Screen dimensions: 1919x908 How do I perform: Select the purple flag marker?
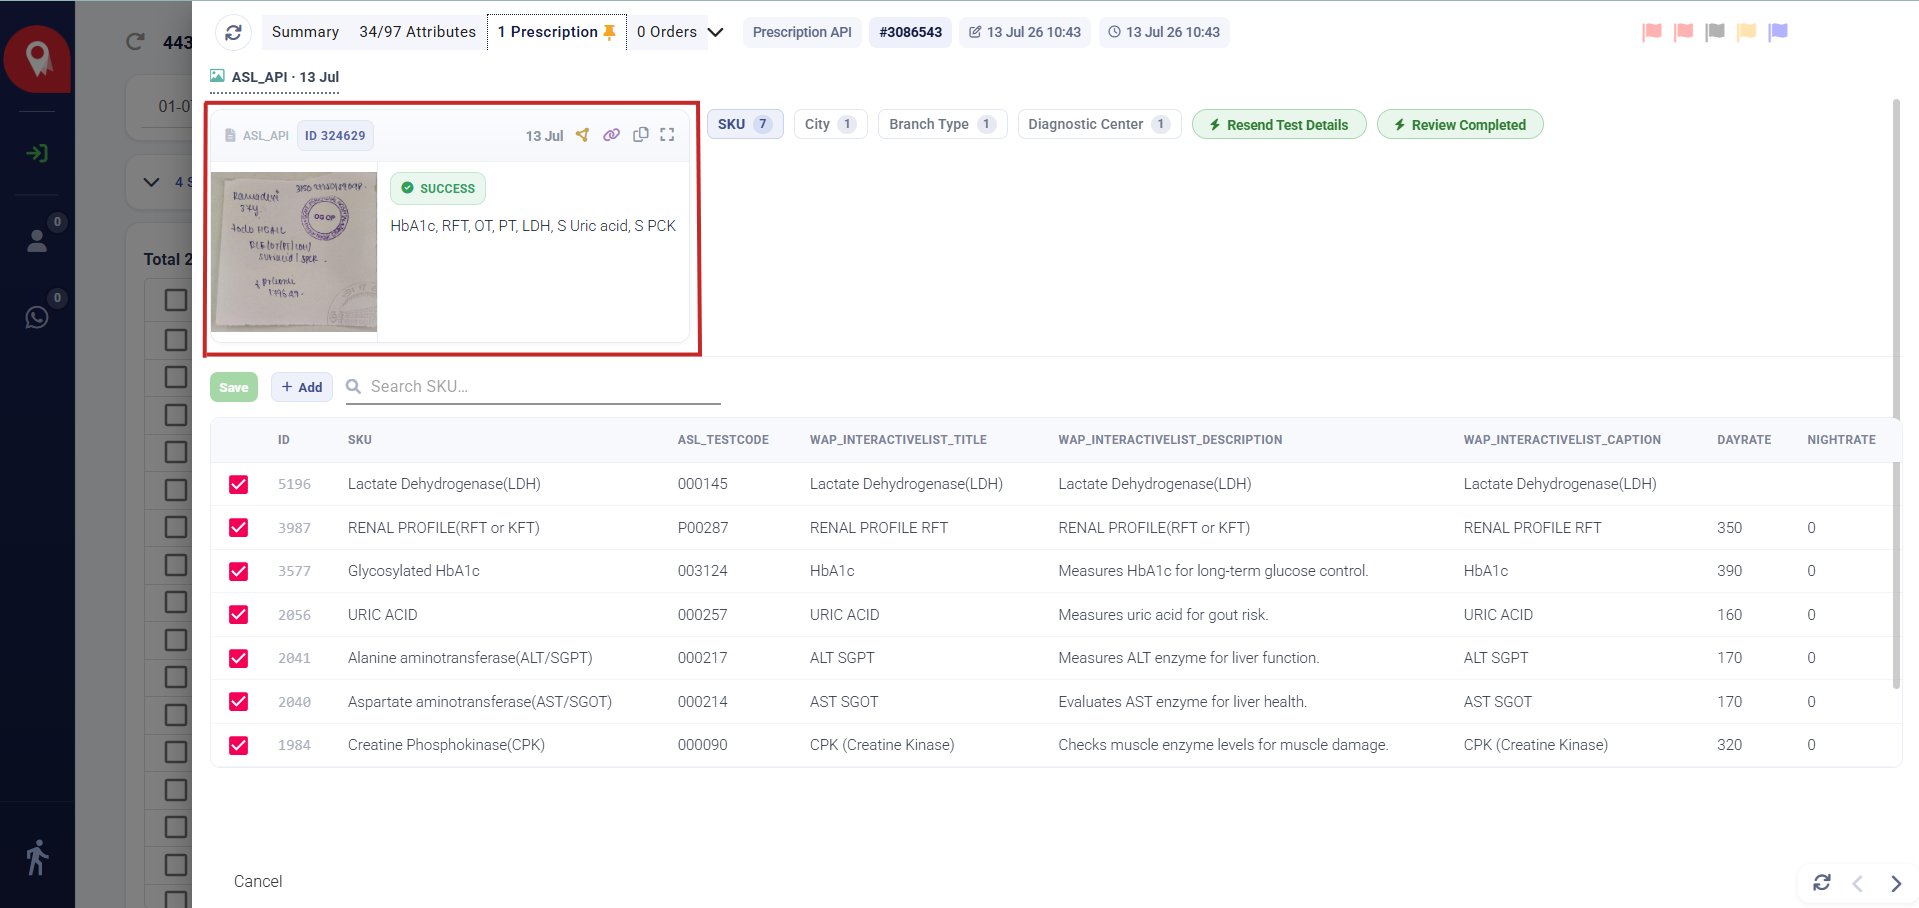(x=1778, y=32)
